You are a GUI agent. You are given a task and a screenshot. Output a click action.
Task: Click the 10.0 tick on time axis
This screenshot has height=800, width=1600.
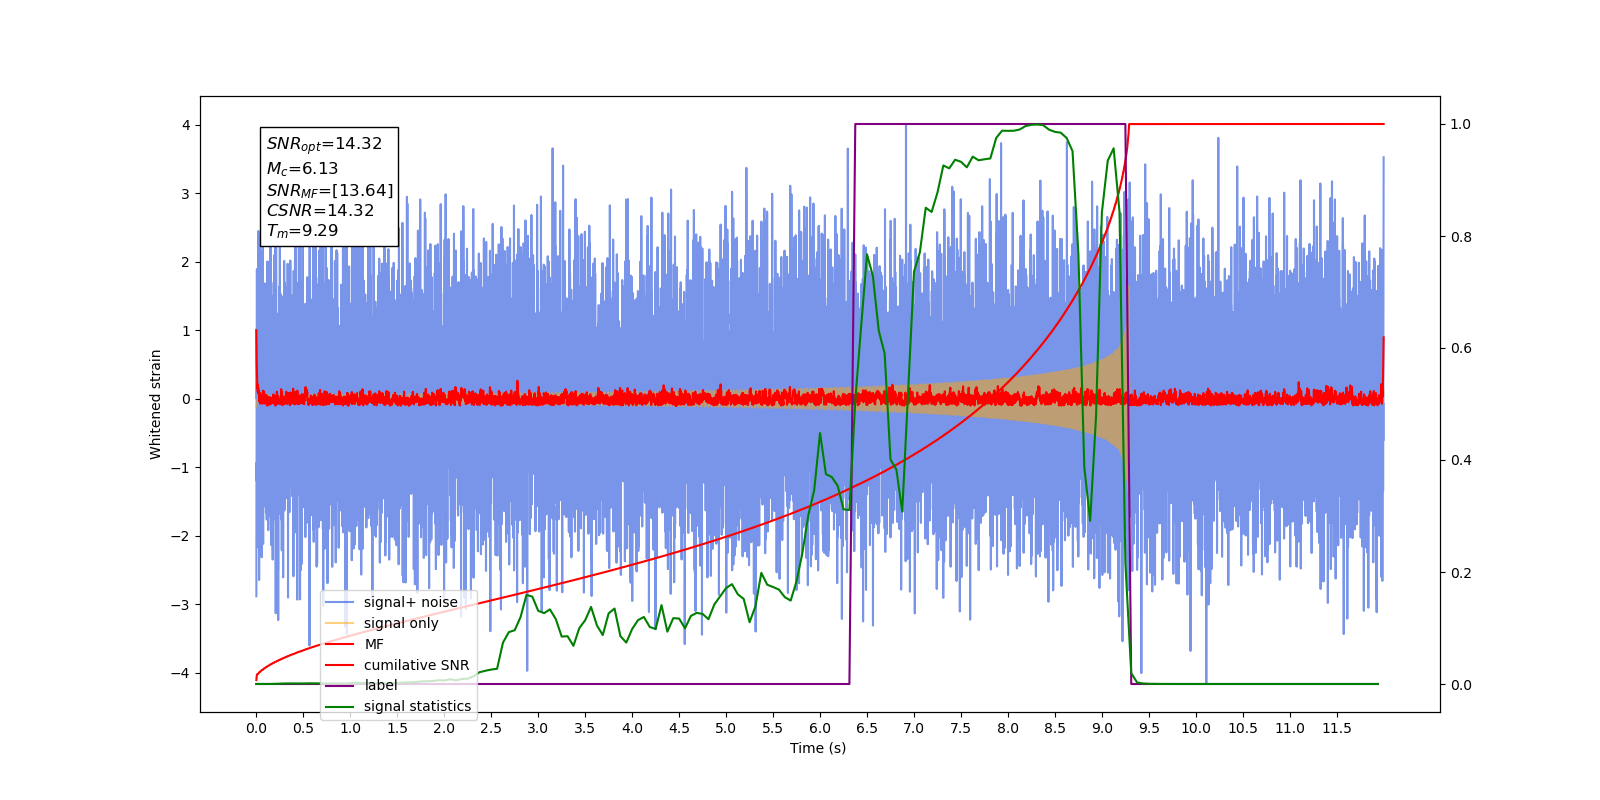point(1196,728)
